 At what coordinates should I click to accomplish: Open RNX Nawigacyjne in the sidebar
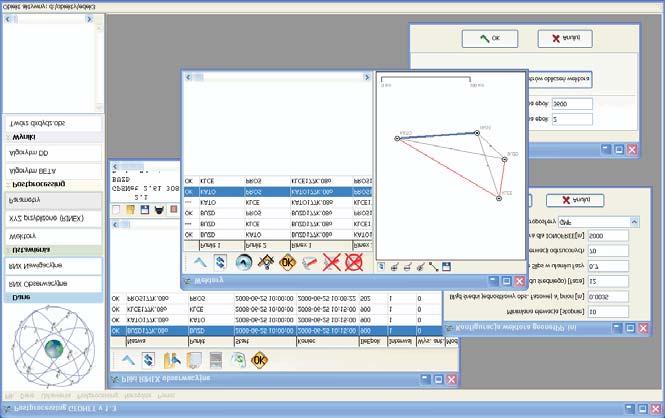[53, 266]
